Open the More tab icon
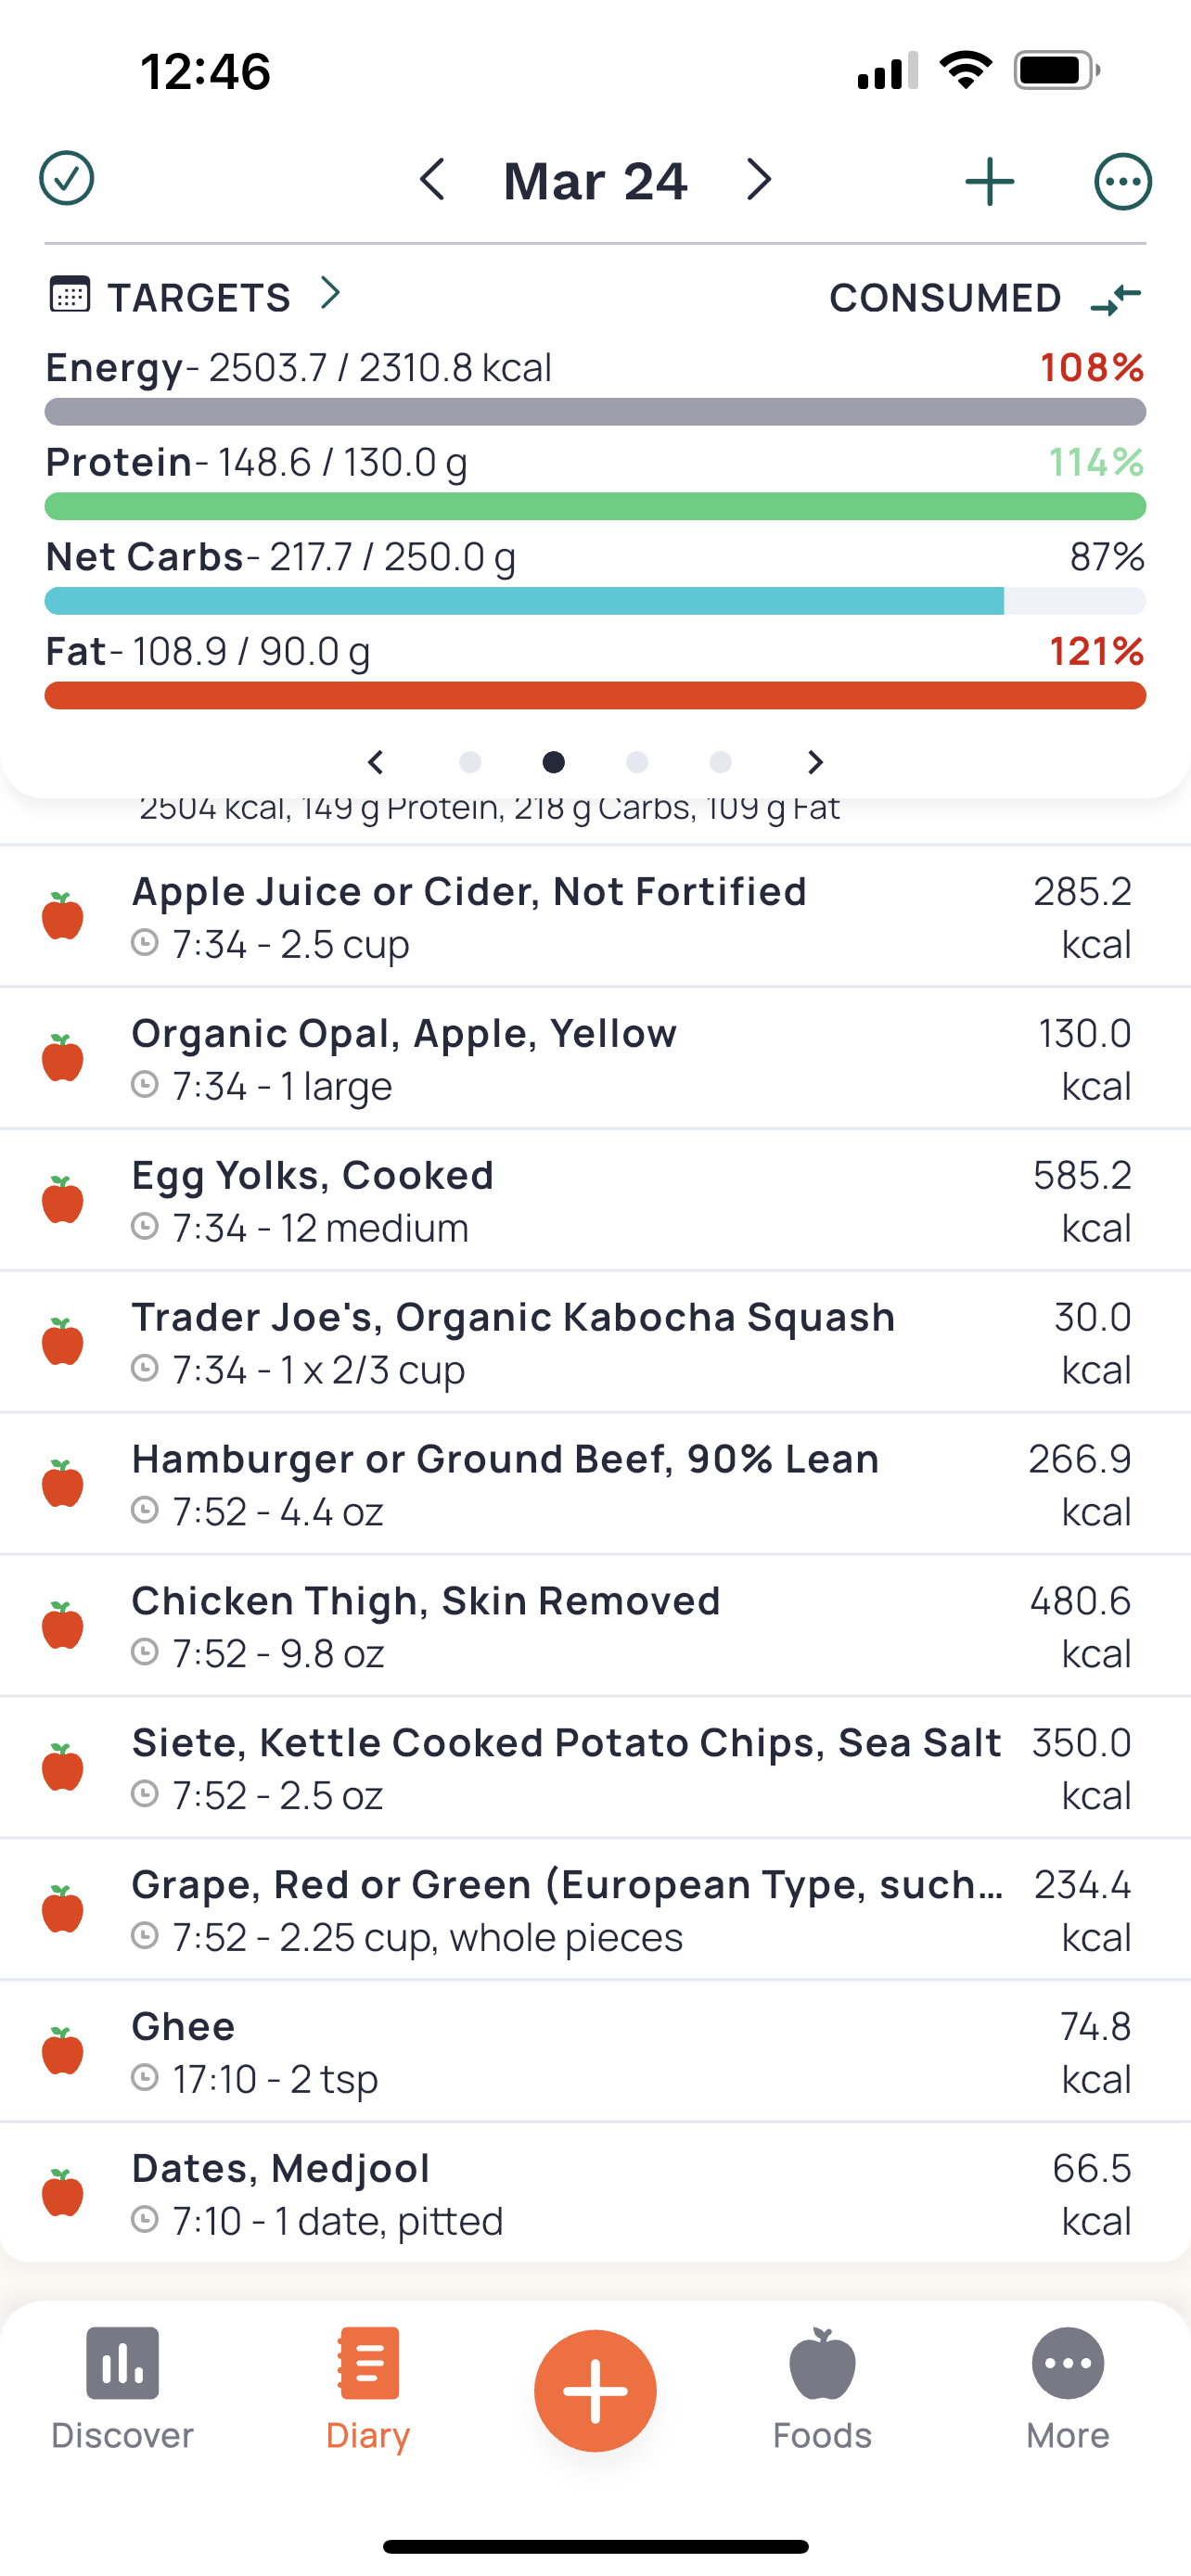Screen dimensions: 1191x2576 [x=1067, y=2365]
